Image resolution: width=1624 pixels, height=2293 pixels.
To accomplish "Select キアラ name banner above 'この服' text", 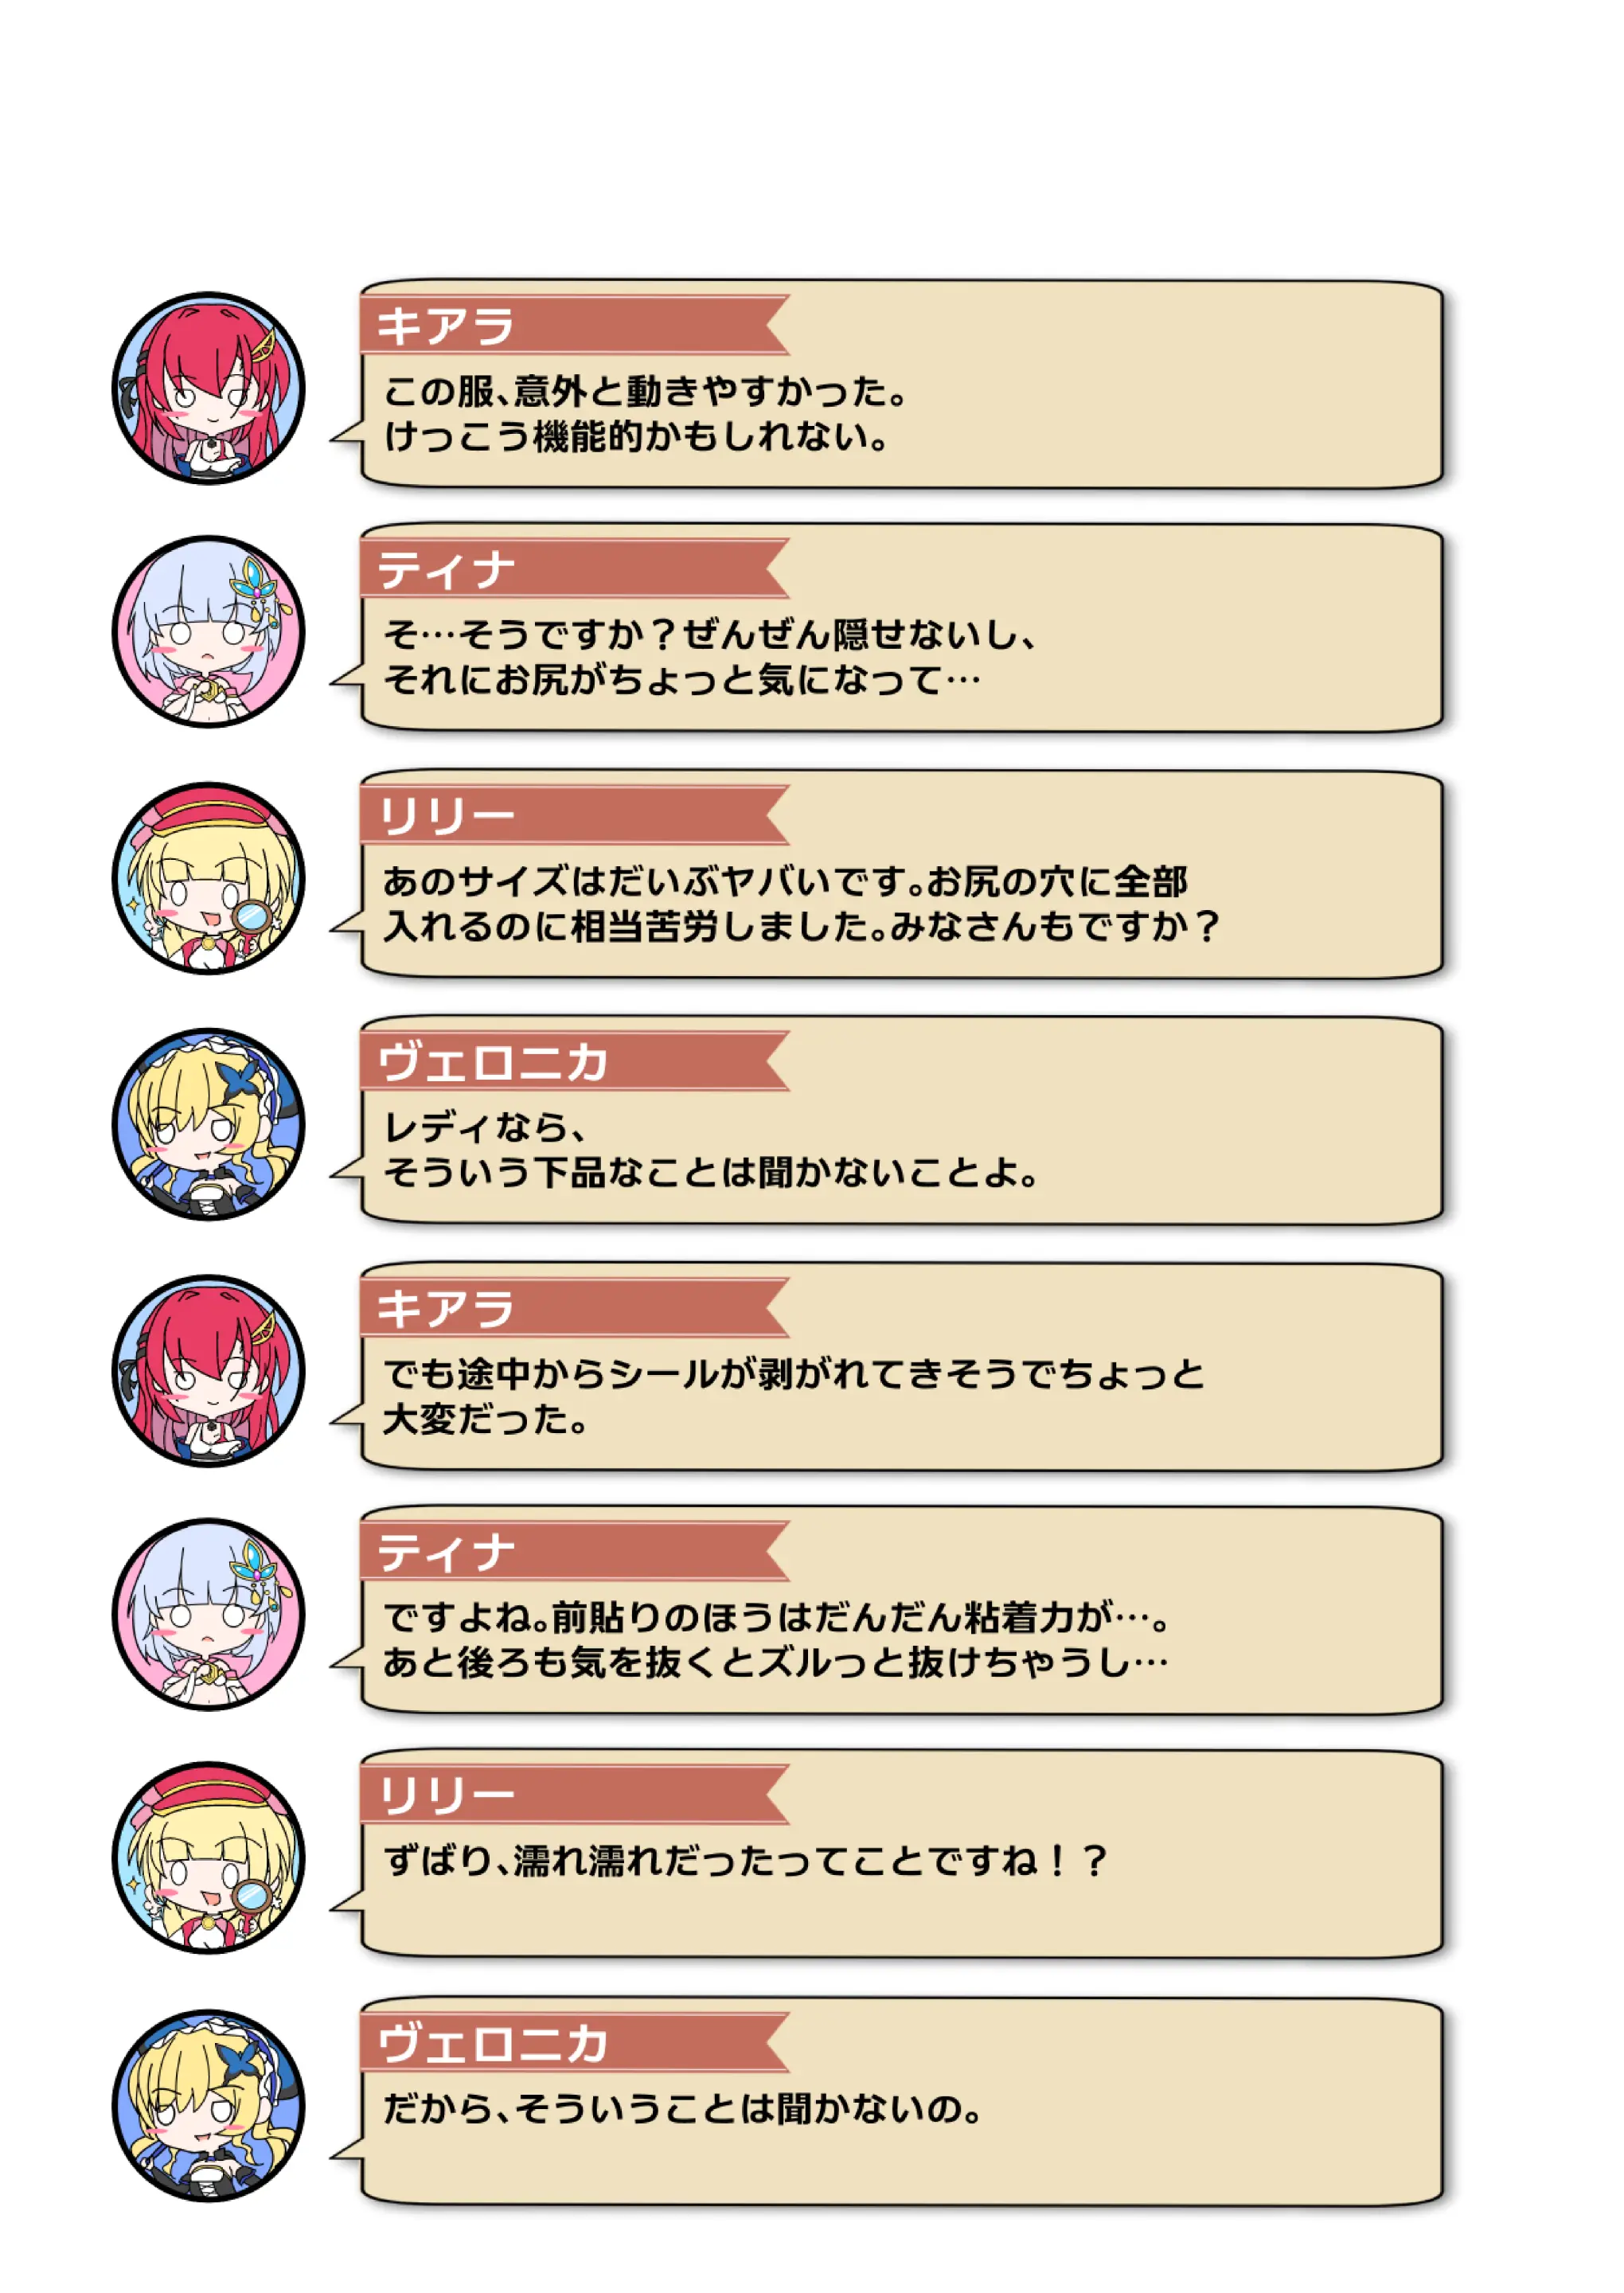I will [575, 325].
